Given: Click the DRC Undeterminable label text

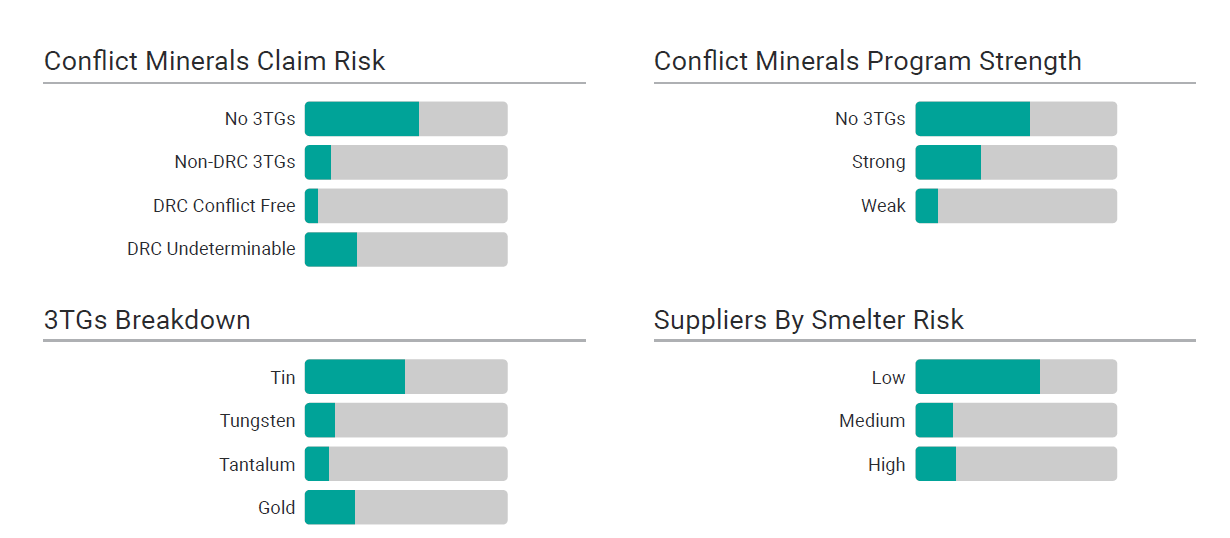Looking at the screenshot, I should click(211, 249).
